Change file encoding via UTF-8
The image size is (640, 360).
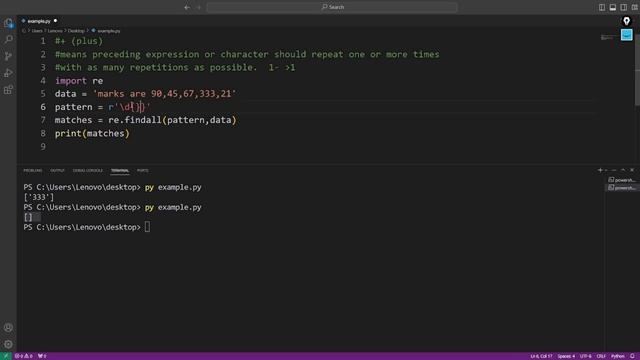coord(585,356)
